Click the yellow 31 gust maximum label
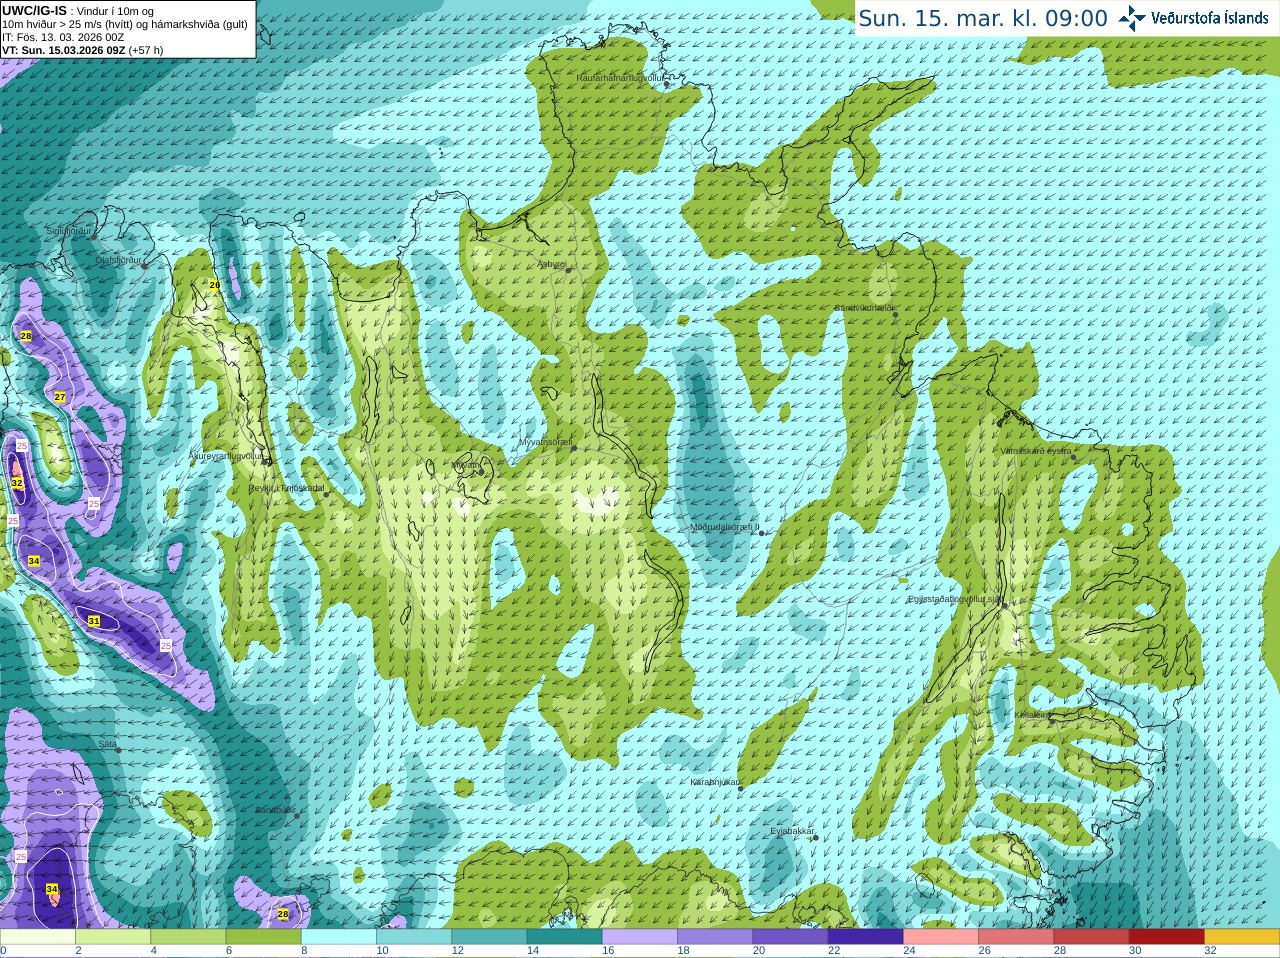This screenshot has width=1280, height=958. tap(94, 621)
